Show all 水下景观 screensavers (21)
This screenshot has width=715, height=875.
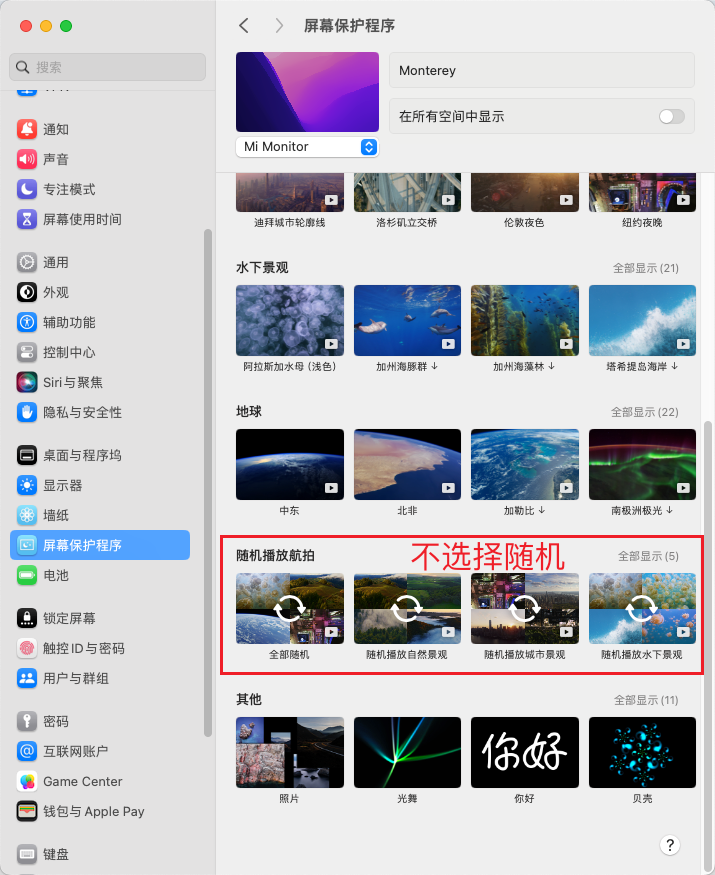pos(646,268)
